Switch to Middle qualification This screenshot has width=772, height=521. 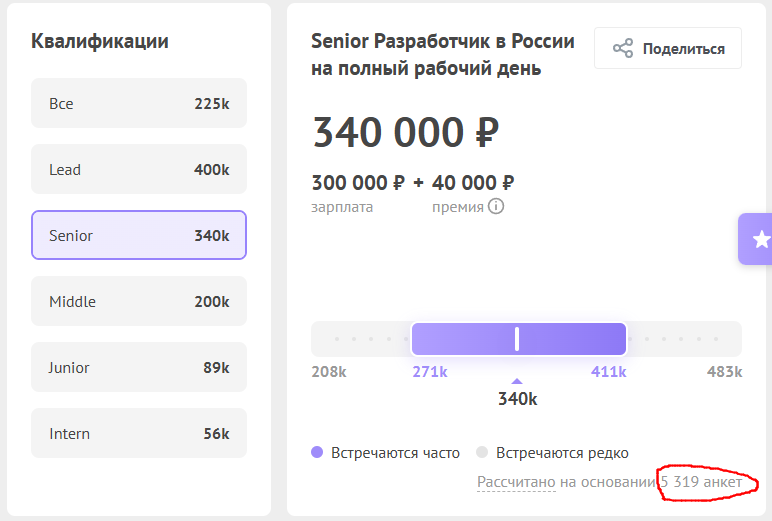[139, 302]
